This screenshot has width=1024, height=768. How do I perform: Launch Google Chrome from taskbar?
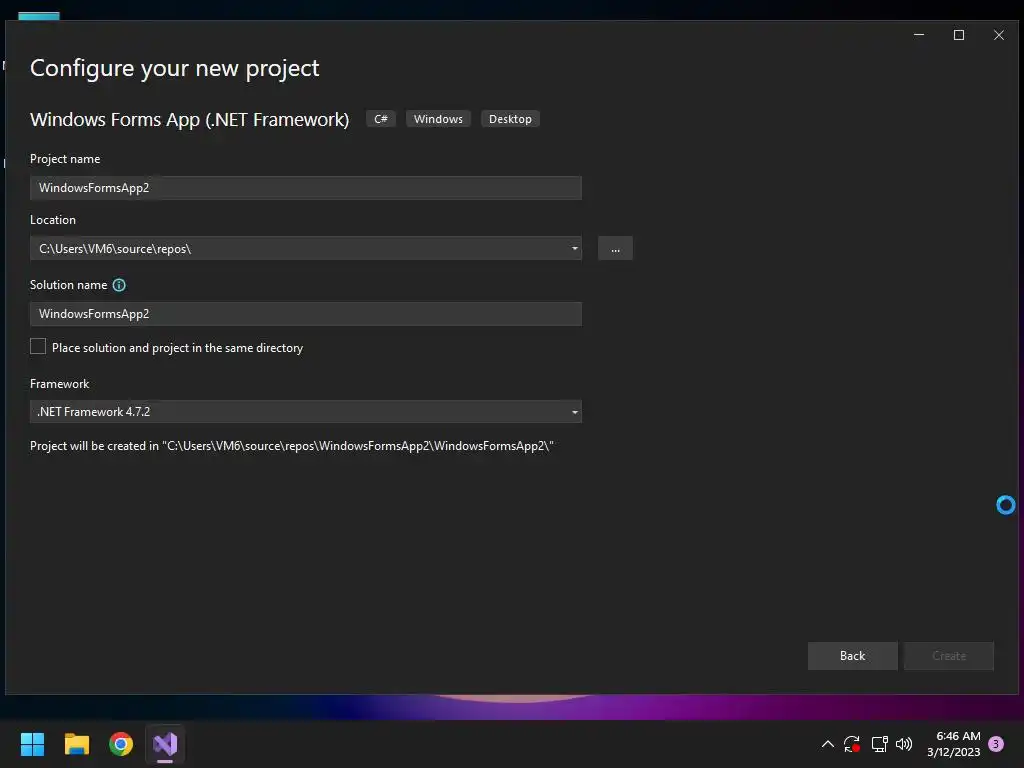tap(121, 744)
